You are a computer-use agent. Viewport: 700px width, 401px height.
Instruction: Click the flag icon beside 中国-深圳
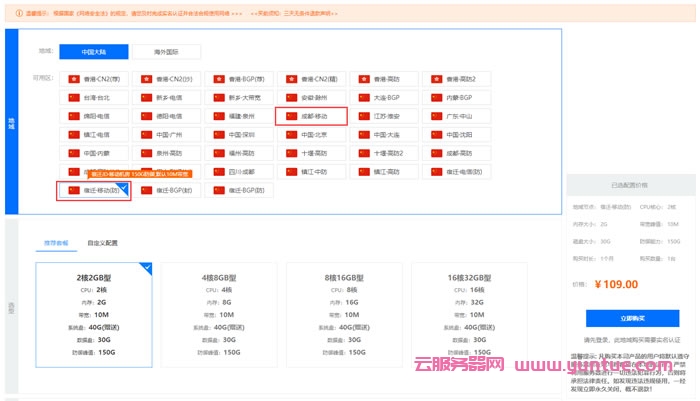216,134
